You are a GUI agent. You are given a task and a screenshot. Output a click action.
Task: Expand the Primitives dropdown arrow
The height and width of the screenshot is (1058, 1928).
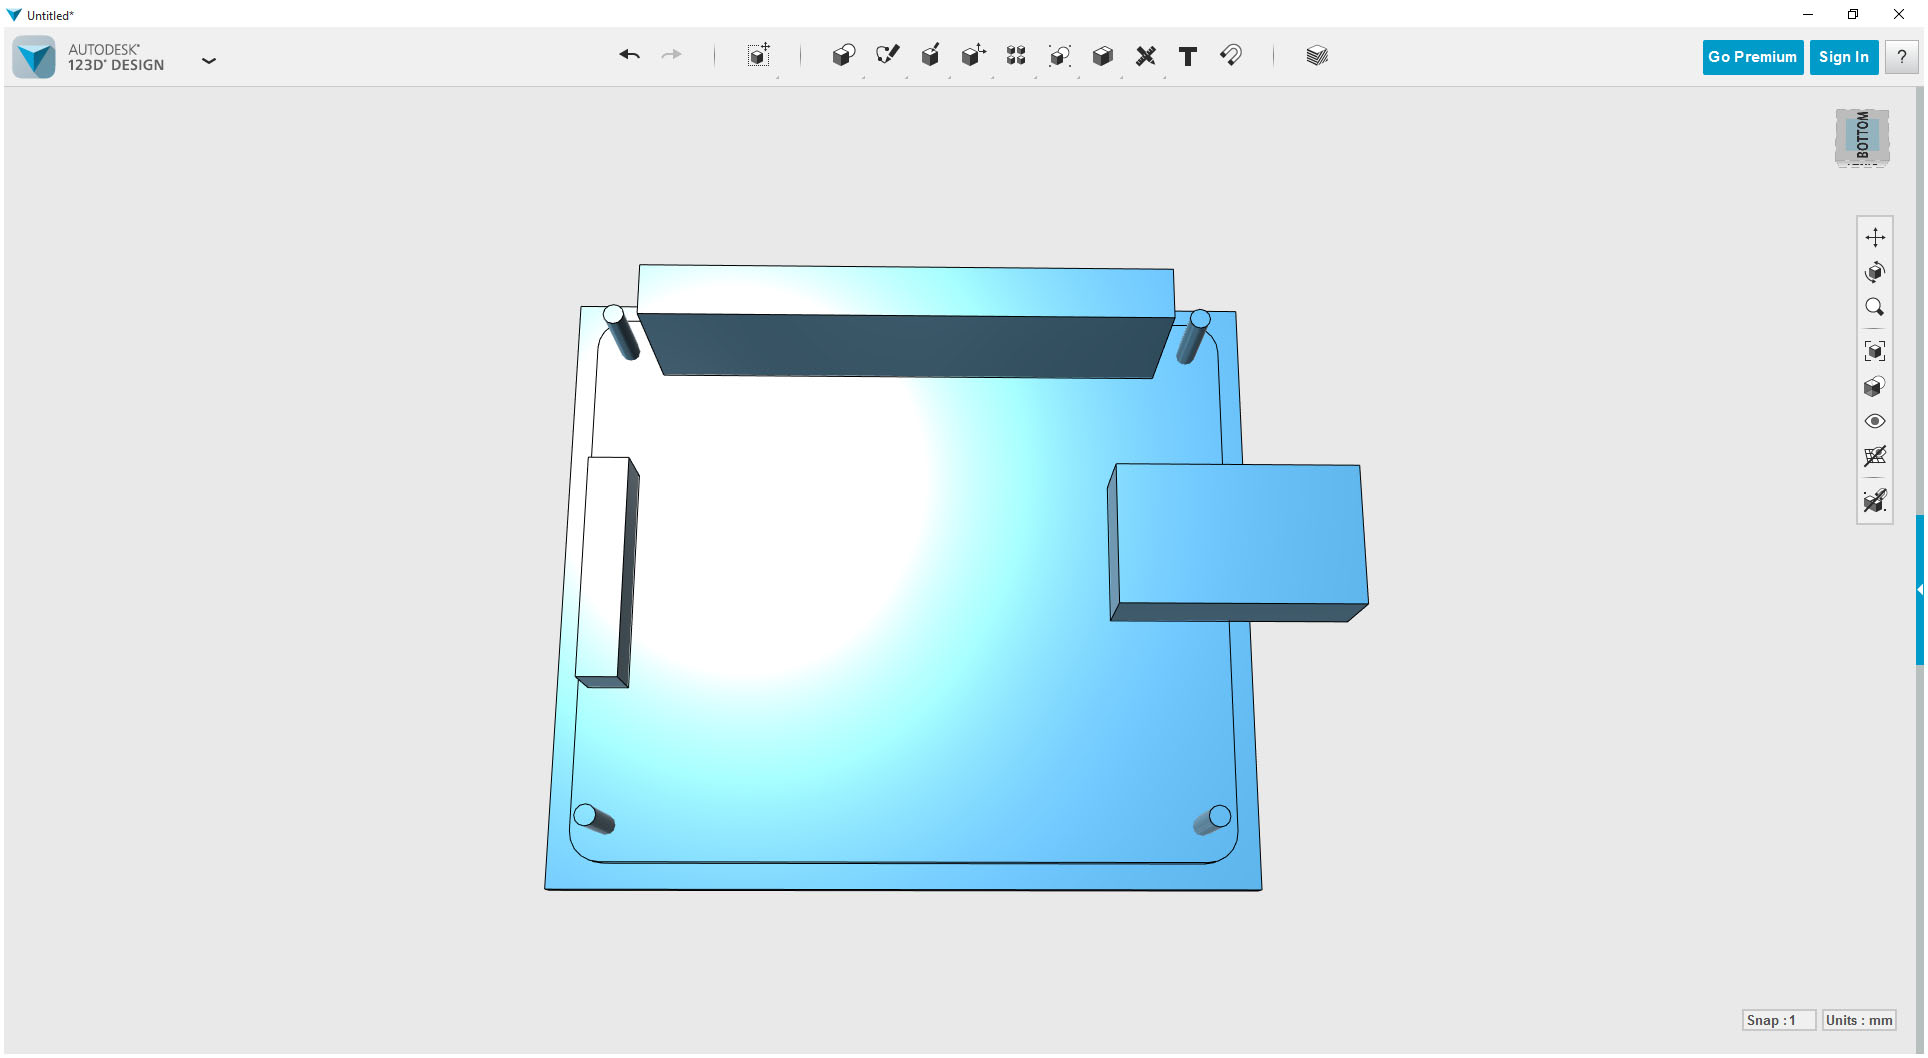point(861,78)
